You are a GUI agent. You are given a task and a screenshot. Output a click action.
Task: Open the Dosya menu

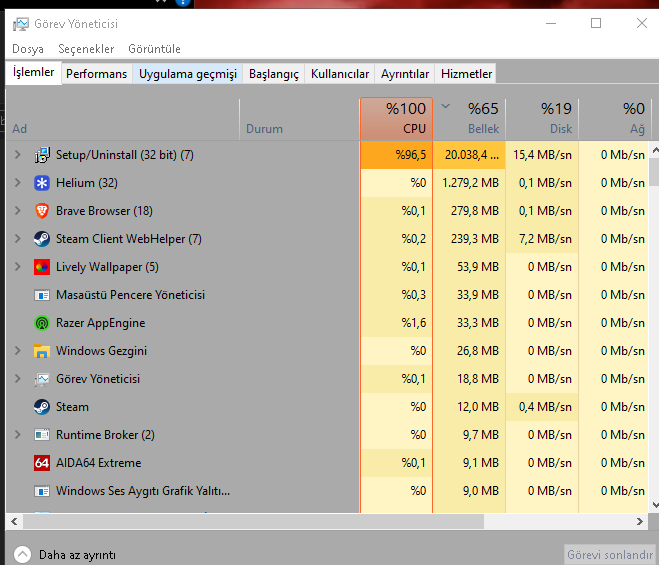click(28, 49)
